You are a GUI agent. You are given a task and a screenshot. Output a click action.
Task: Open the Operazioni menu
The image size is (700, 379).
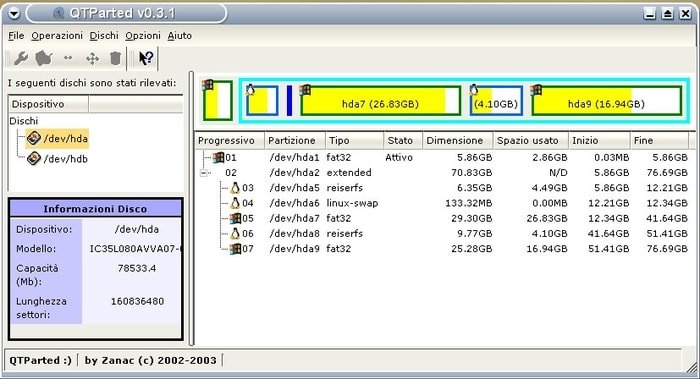point(57,36)
